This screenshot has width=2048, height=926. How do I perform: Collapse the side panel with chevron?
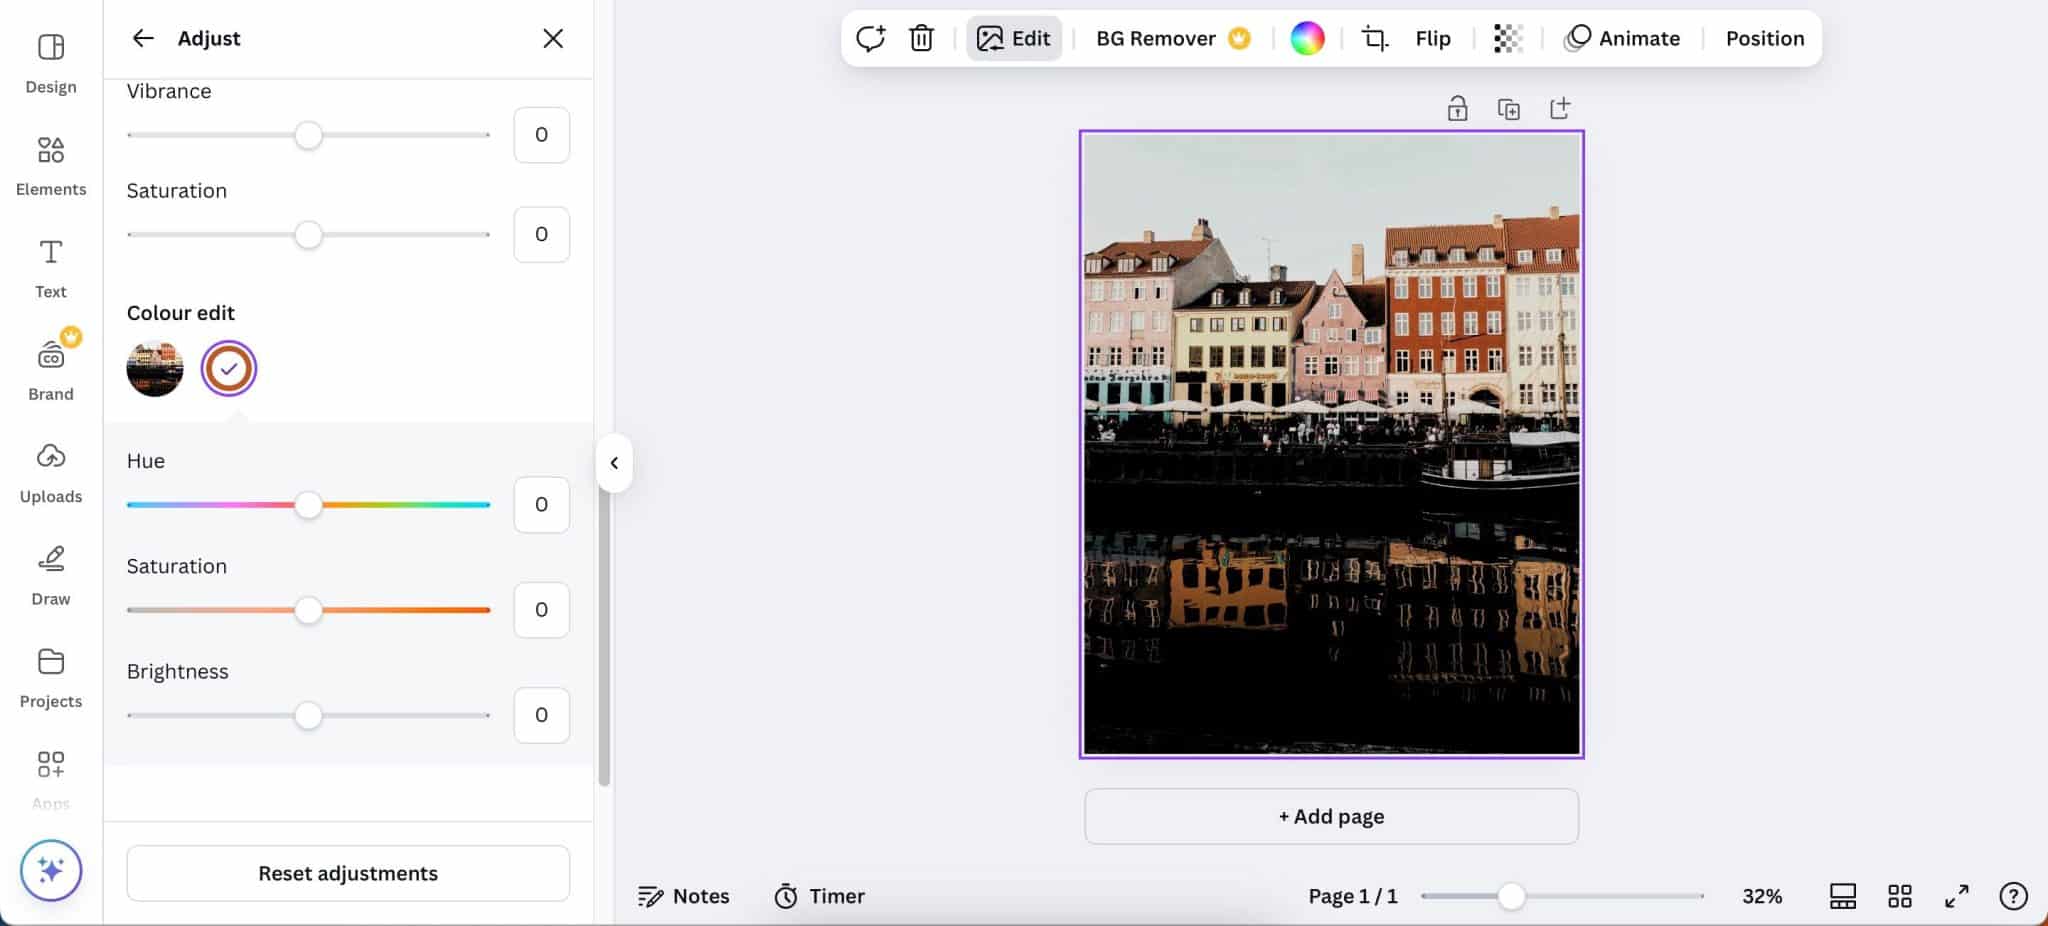point(614,463)
